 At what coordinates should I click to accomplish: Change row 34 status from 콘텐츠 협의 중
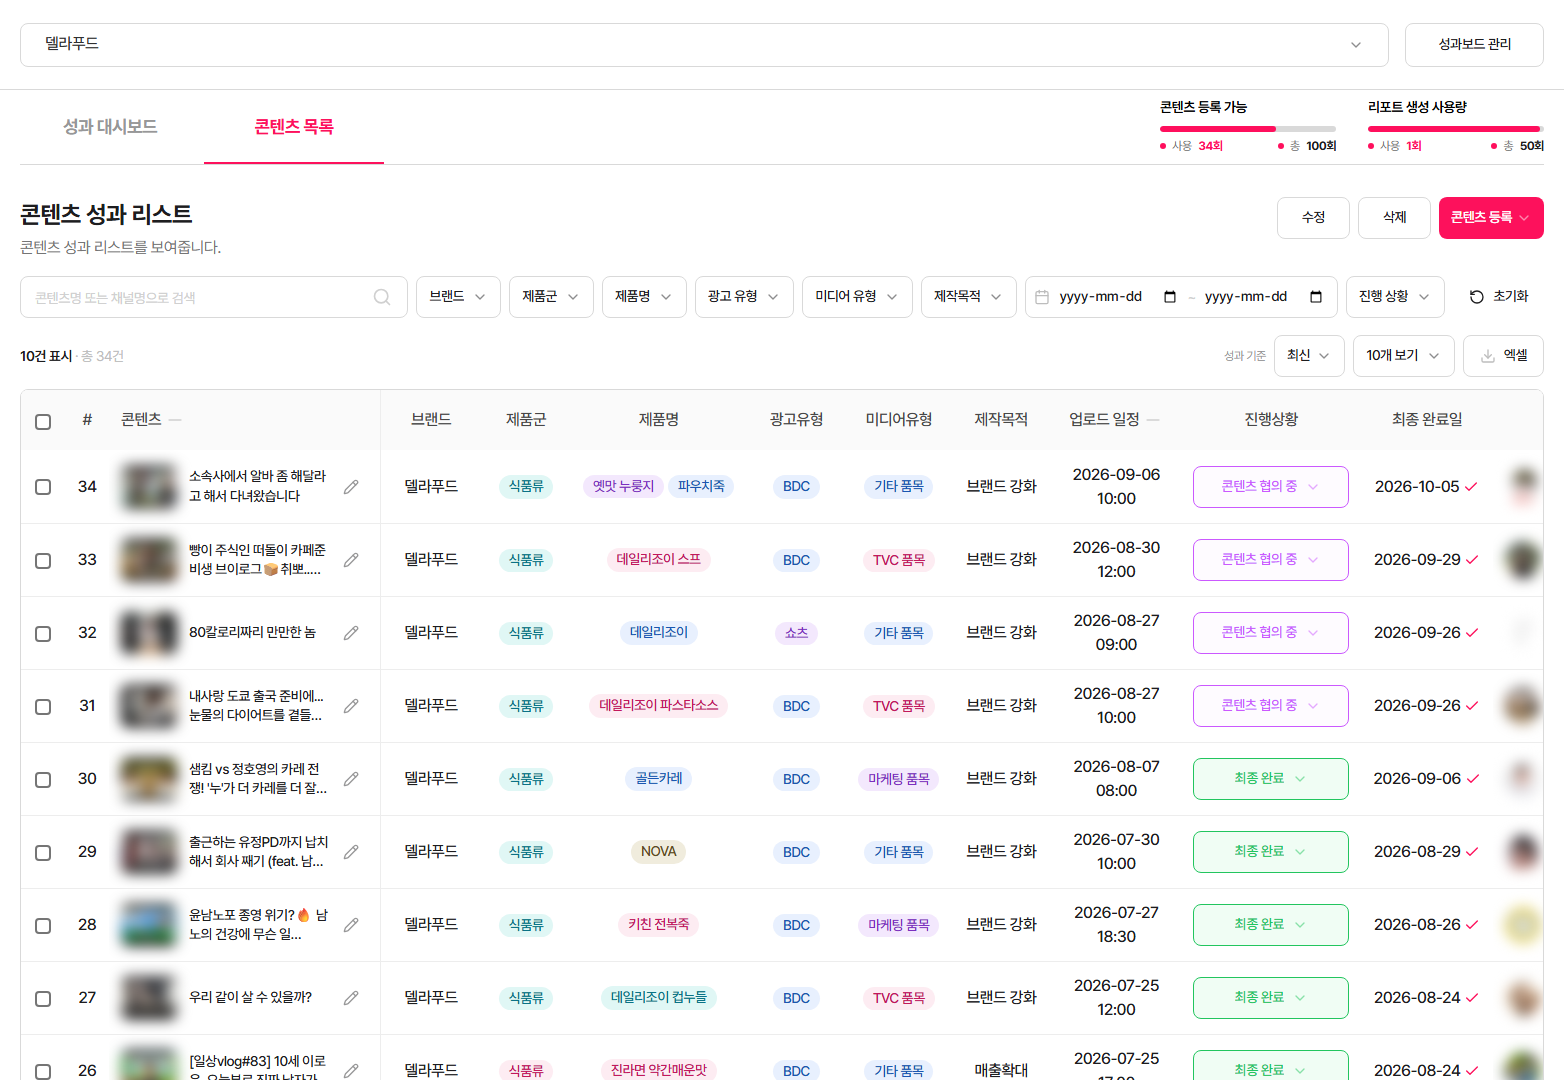pyautogui.click(x=1270, y=487)
